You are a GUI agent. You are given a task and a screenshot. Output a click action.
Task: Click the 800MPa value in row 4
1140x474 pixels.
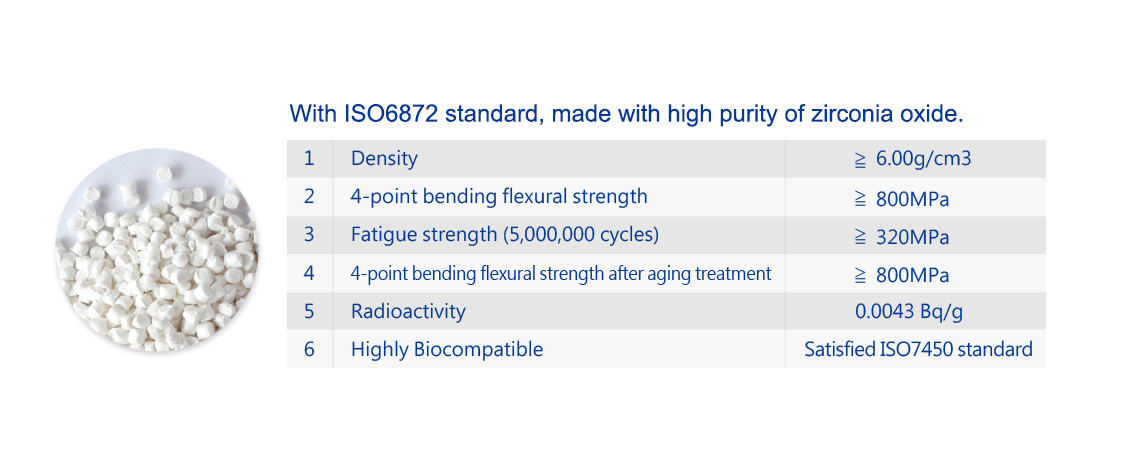(x=902, y=276)
